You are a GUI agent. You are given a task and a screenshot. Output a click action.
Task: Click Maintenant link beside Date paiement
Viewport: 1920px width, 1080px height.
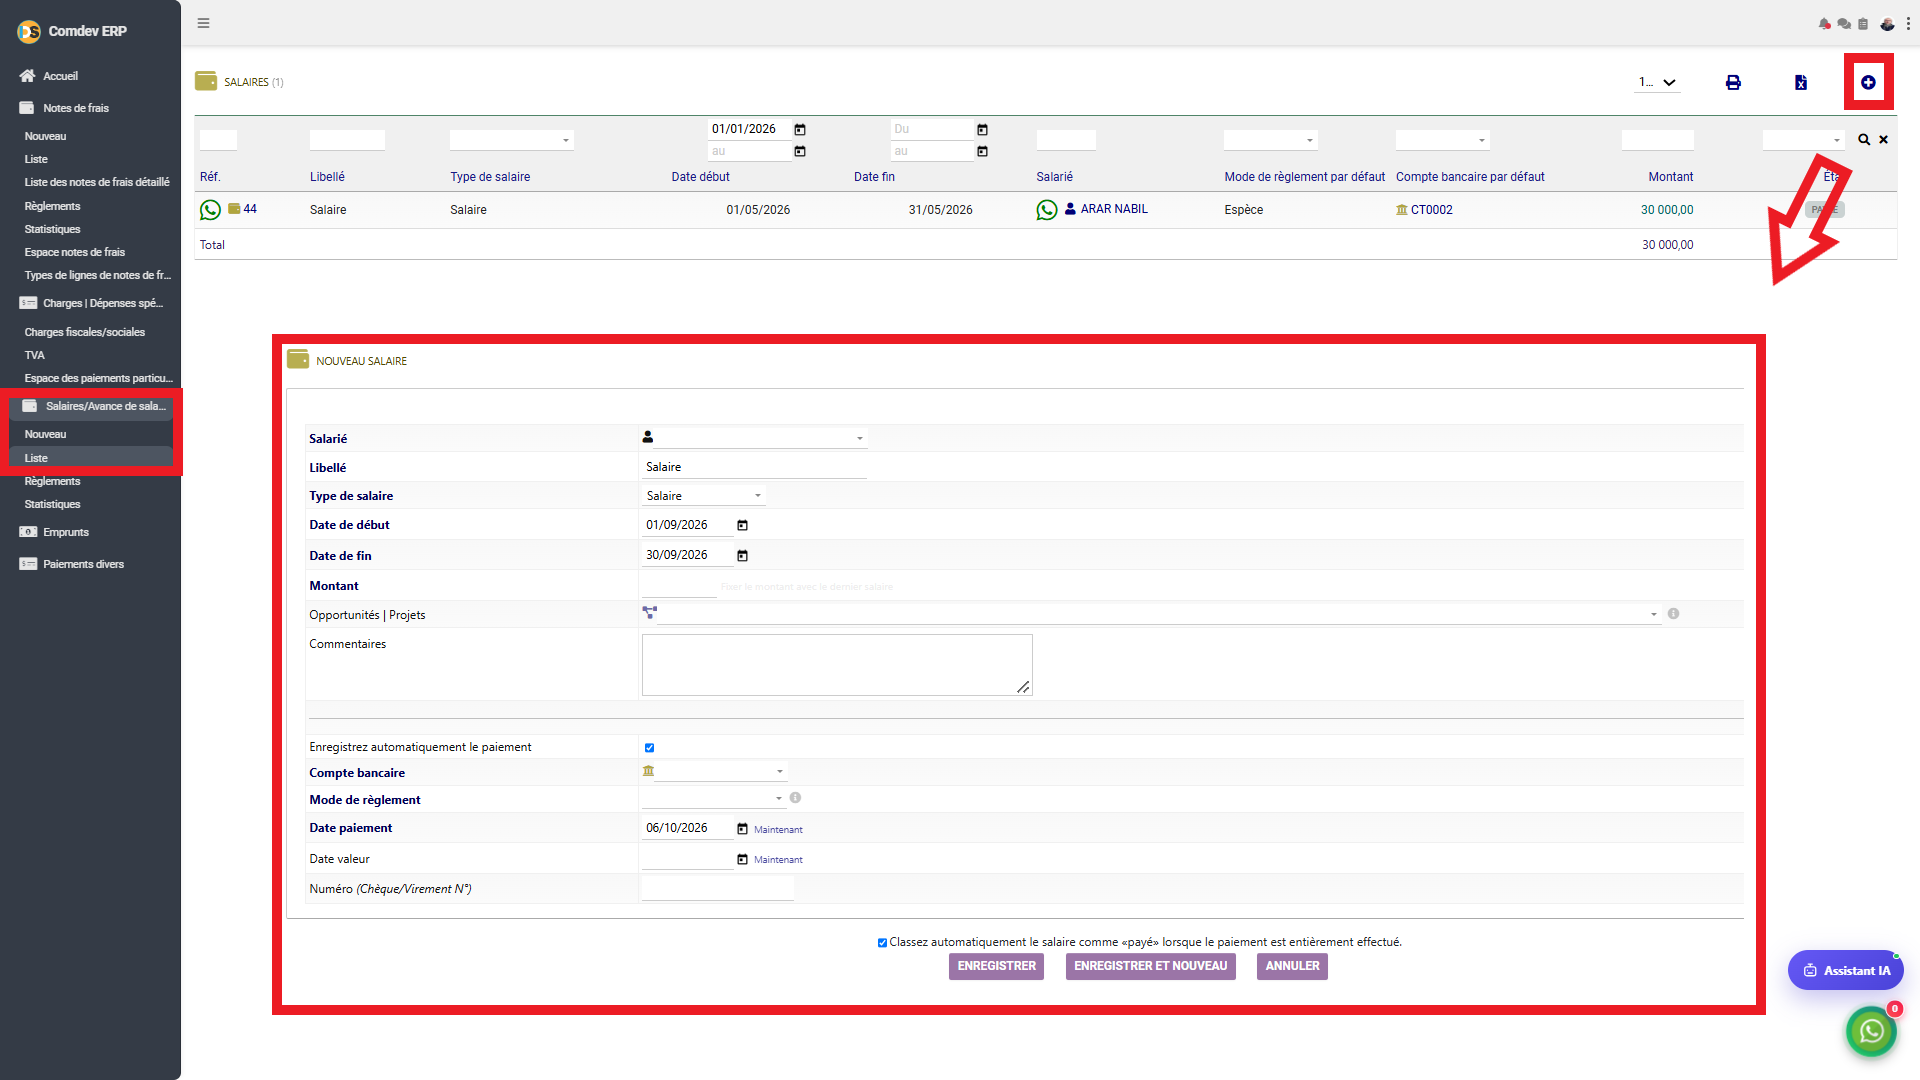(x=778, y=830)
